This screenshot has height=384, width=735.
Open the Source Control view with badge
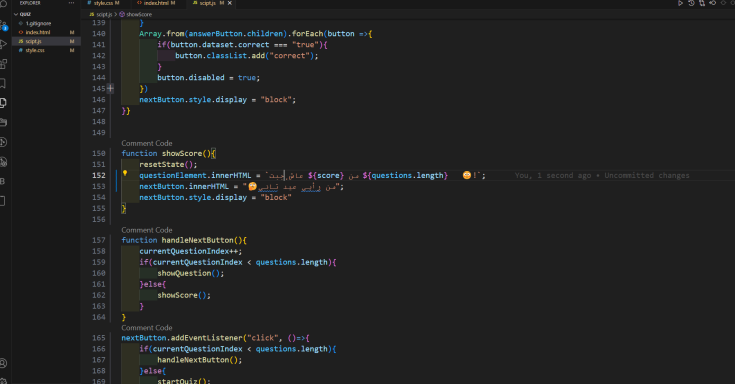[3, 25]
